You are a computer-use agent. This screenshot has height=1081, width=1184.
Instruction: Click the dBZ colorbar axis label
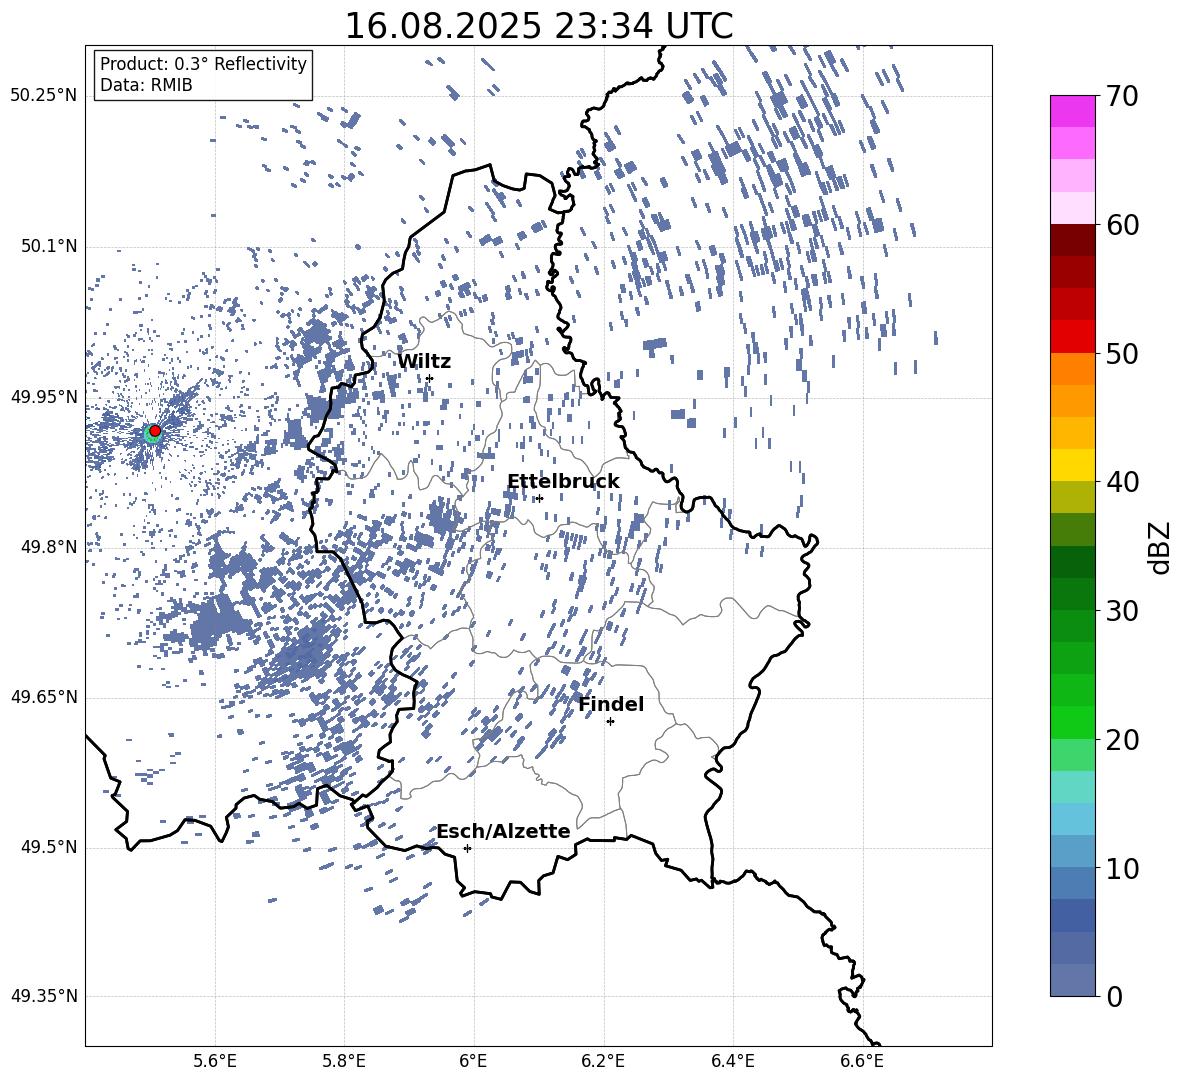1161,547
